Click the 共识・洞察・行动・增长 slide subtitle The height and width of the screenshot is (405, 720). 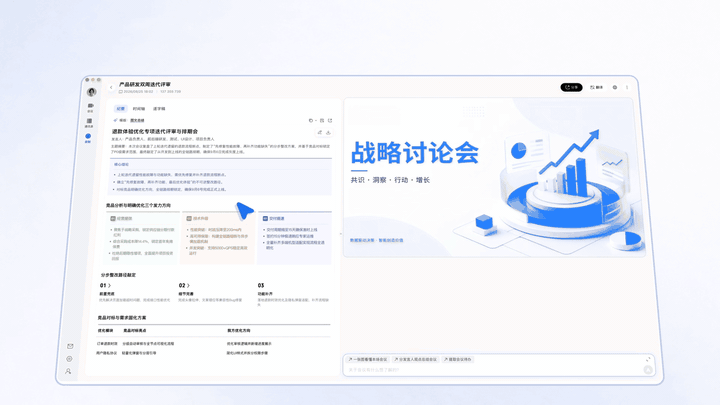point(390,180)
